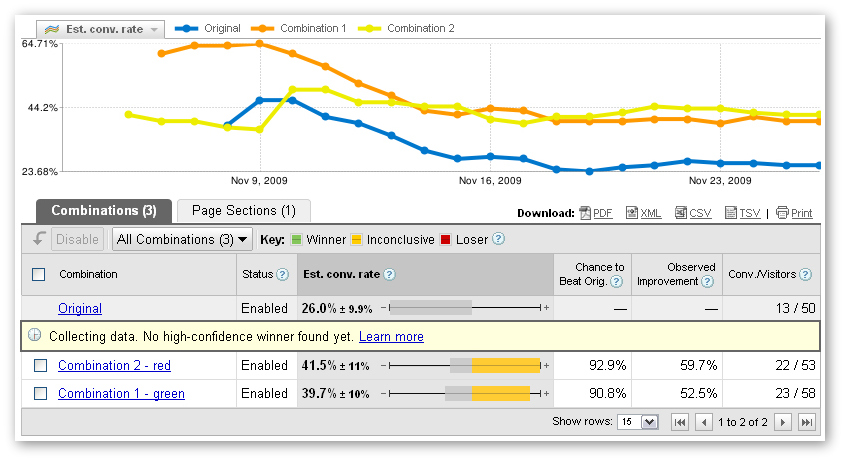Open the Show rows dropdown
This screenshot has width=844, height=460.
coord(637,423)
